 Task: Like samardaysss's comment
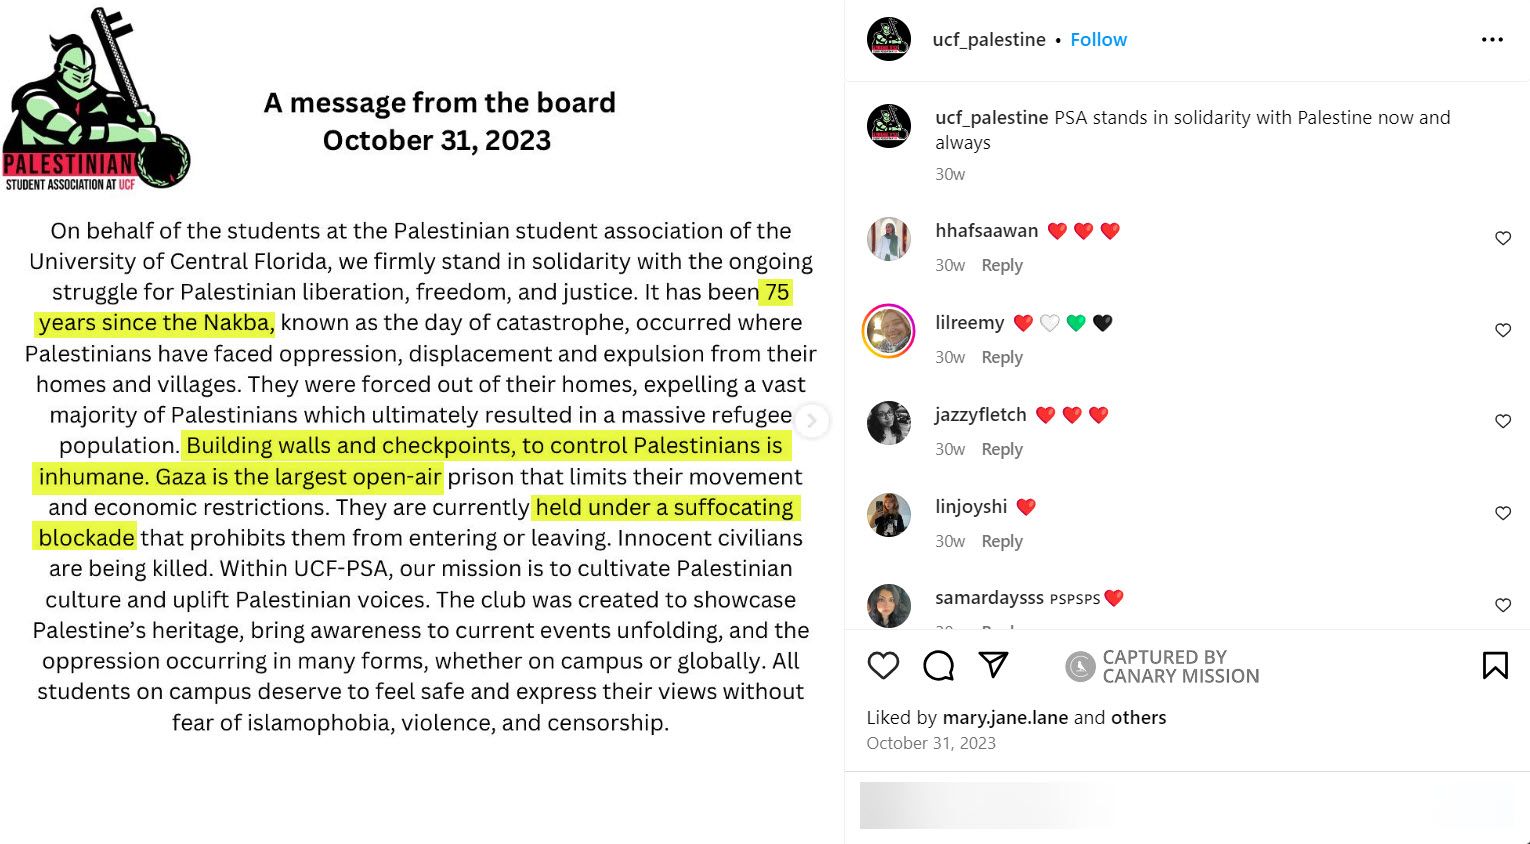[1502, 605]
